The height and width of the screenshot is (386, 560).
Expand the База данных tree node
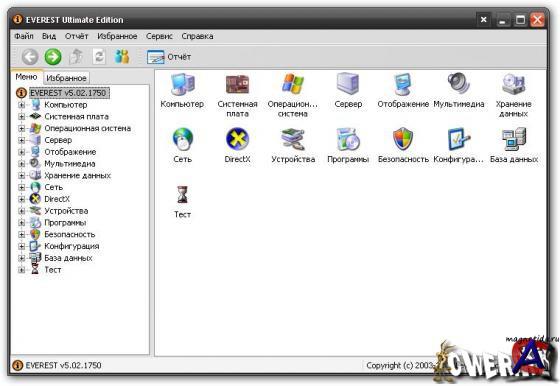click(21, 258)
